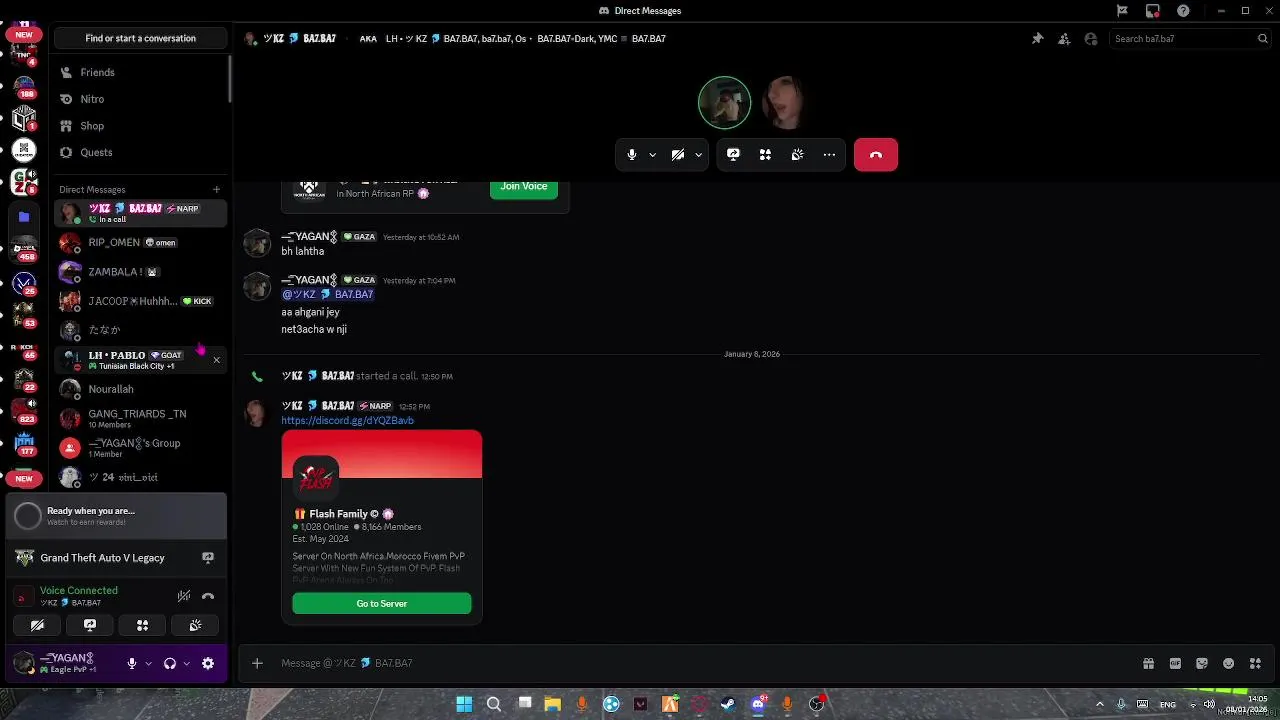
Task: Open the Windows Start button
Action: click(464, 704)
